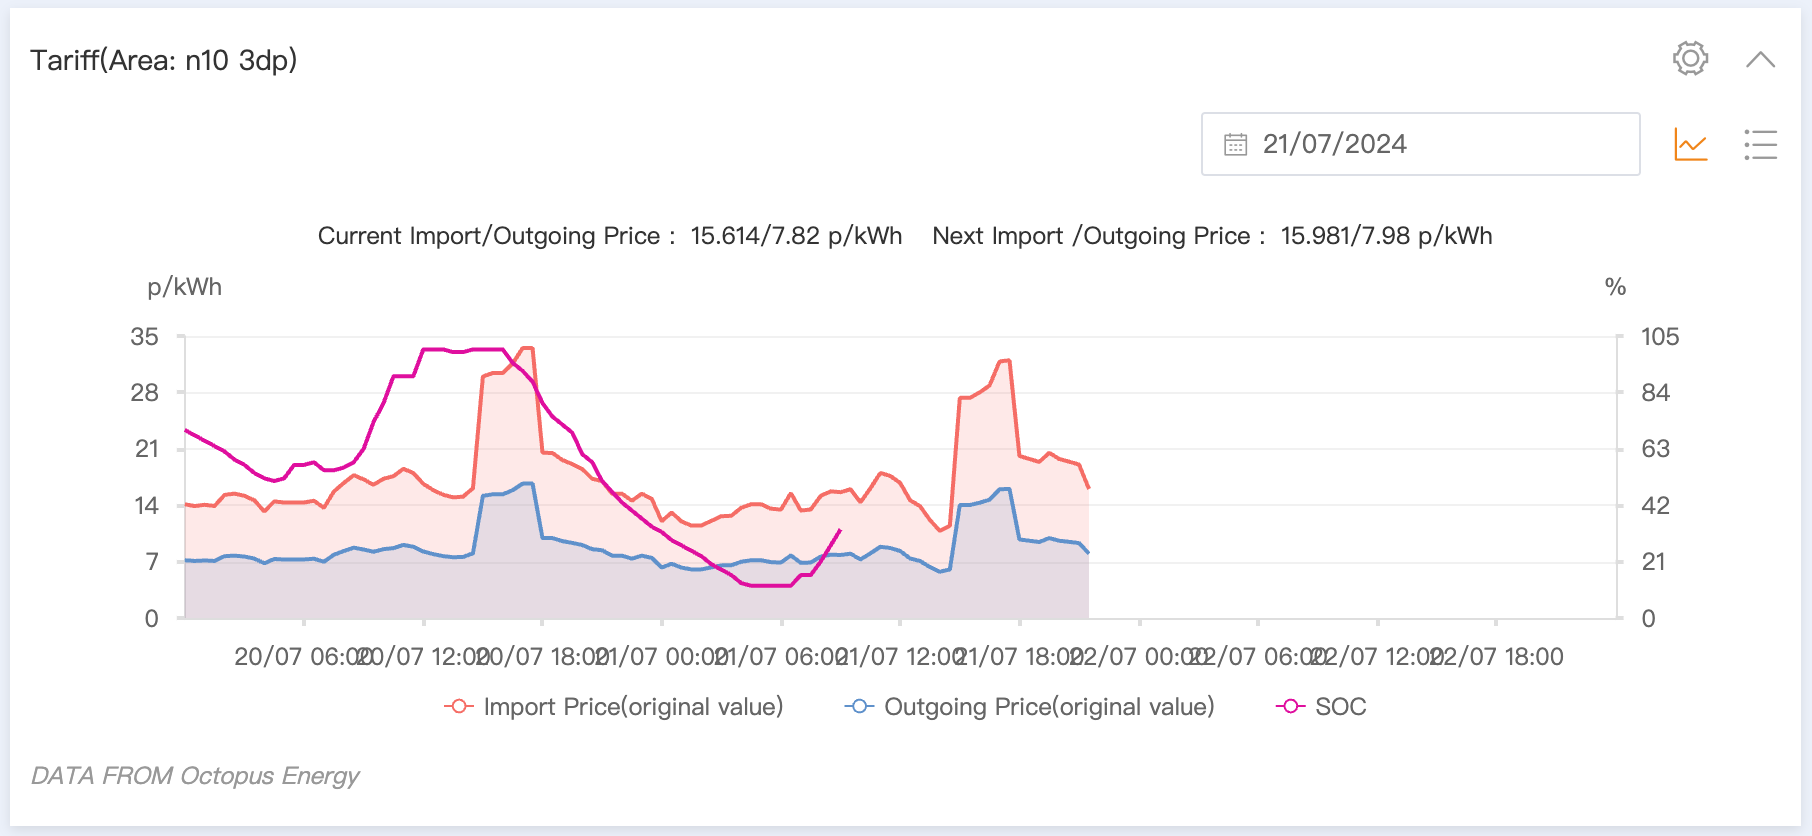Screen dimensions: 1812x836
Task: Click DATA FROM Octopus Energy text
Action: pyautogui.click(x=195, y=776)
